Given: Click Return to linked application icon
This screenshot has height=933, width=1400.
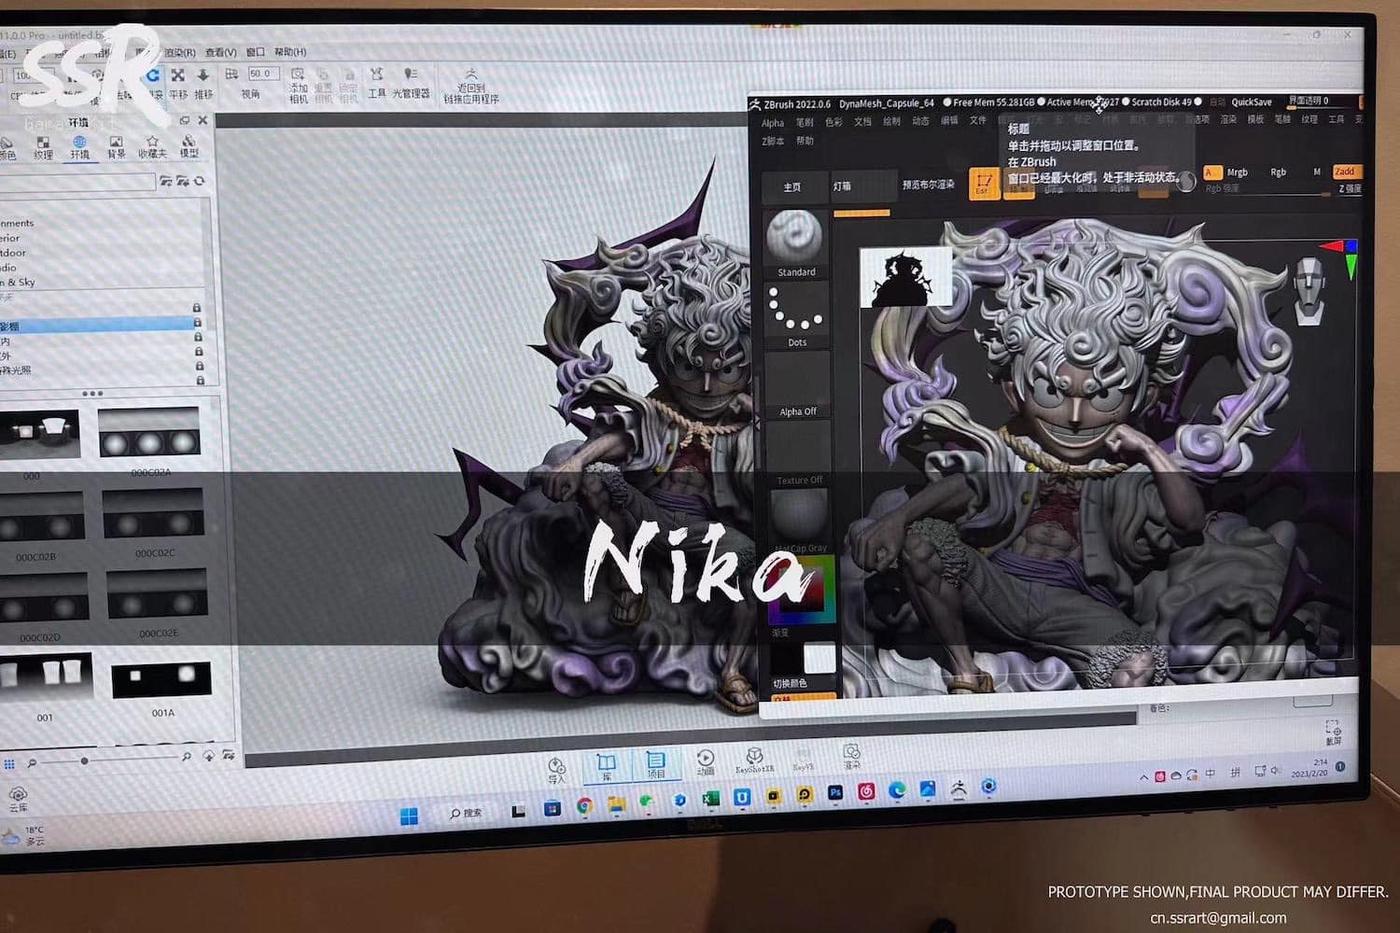Looking at the screenshot, I should [x=471, y=86].
